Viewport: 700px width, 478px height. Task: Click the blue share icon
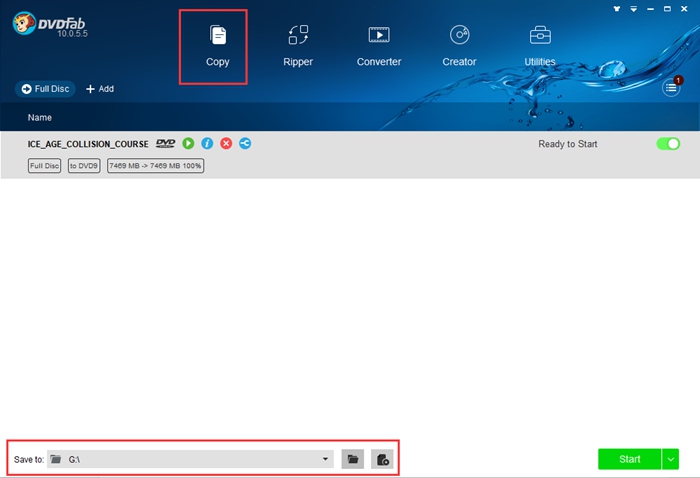(x=245, y=144)
